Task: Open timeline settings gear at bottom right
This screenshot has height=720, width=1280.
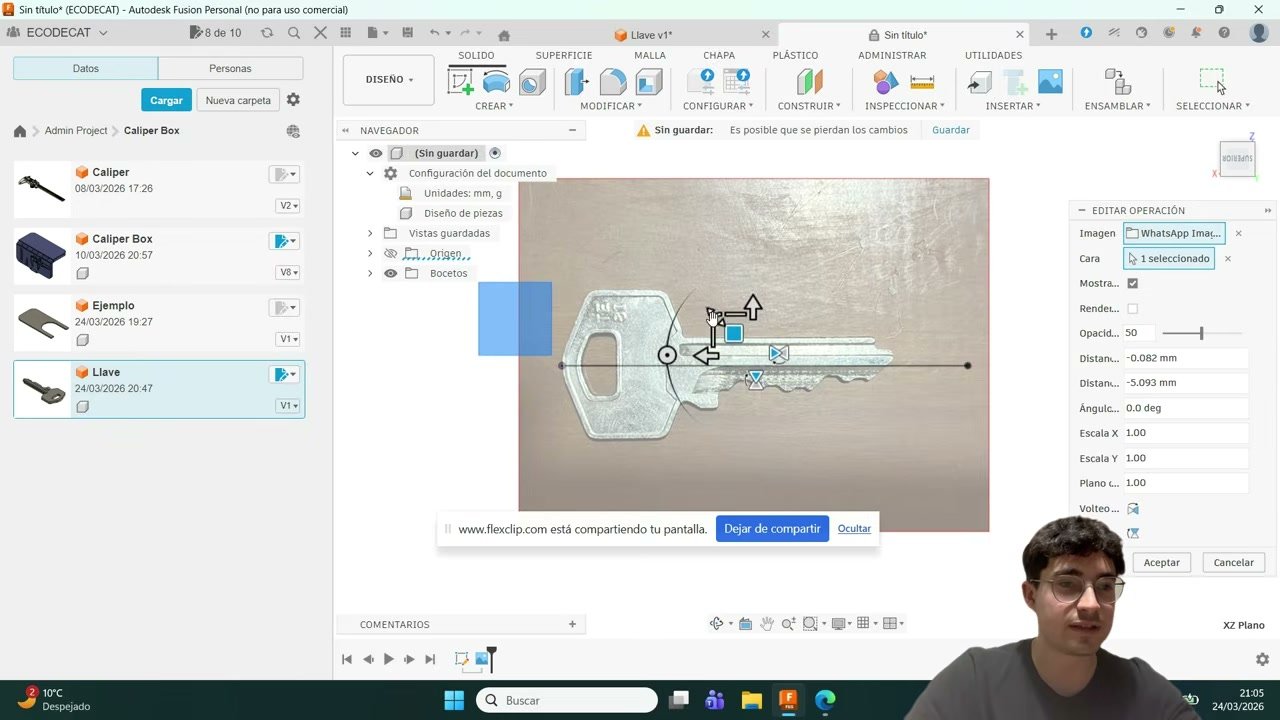Action: 1262,660
